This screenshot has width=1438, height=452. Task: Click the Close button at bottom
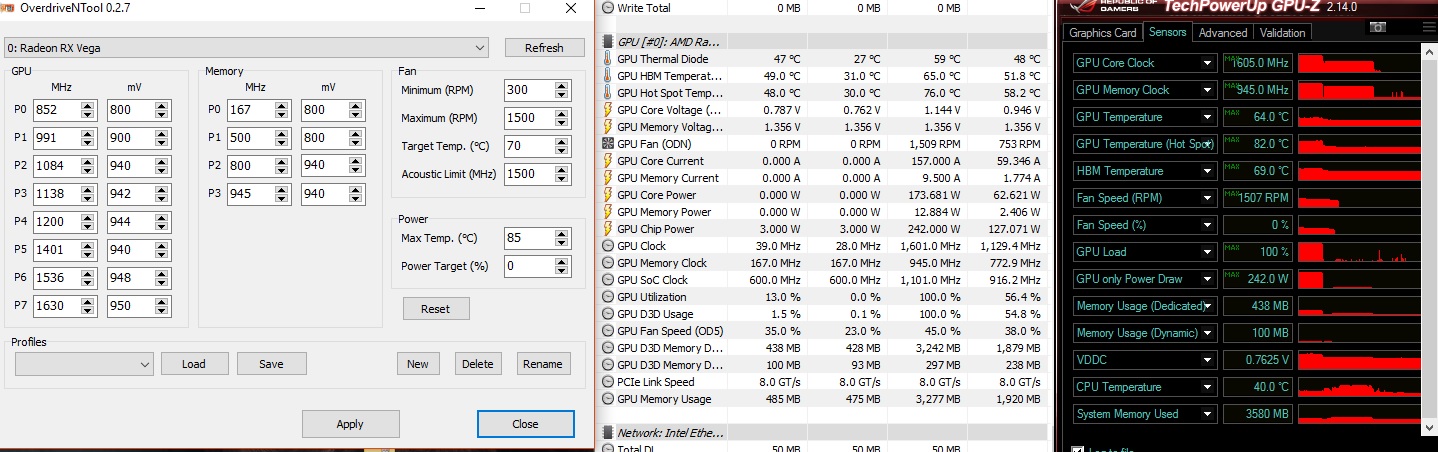pyautogui.click(x=526, y=424)
